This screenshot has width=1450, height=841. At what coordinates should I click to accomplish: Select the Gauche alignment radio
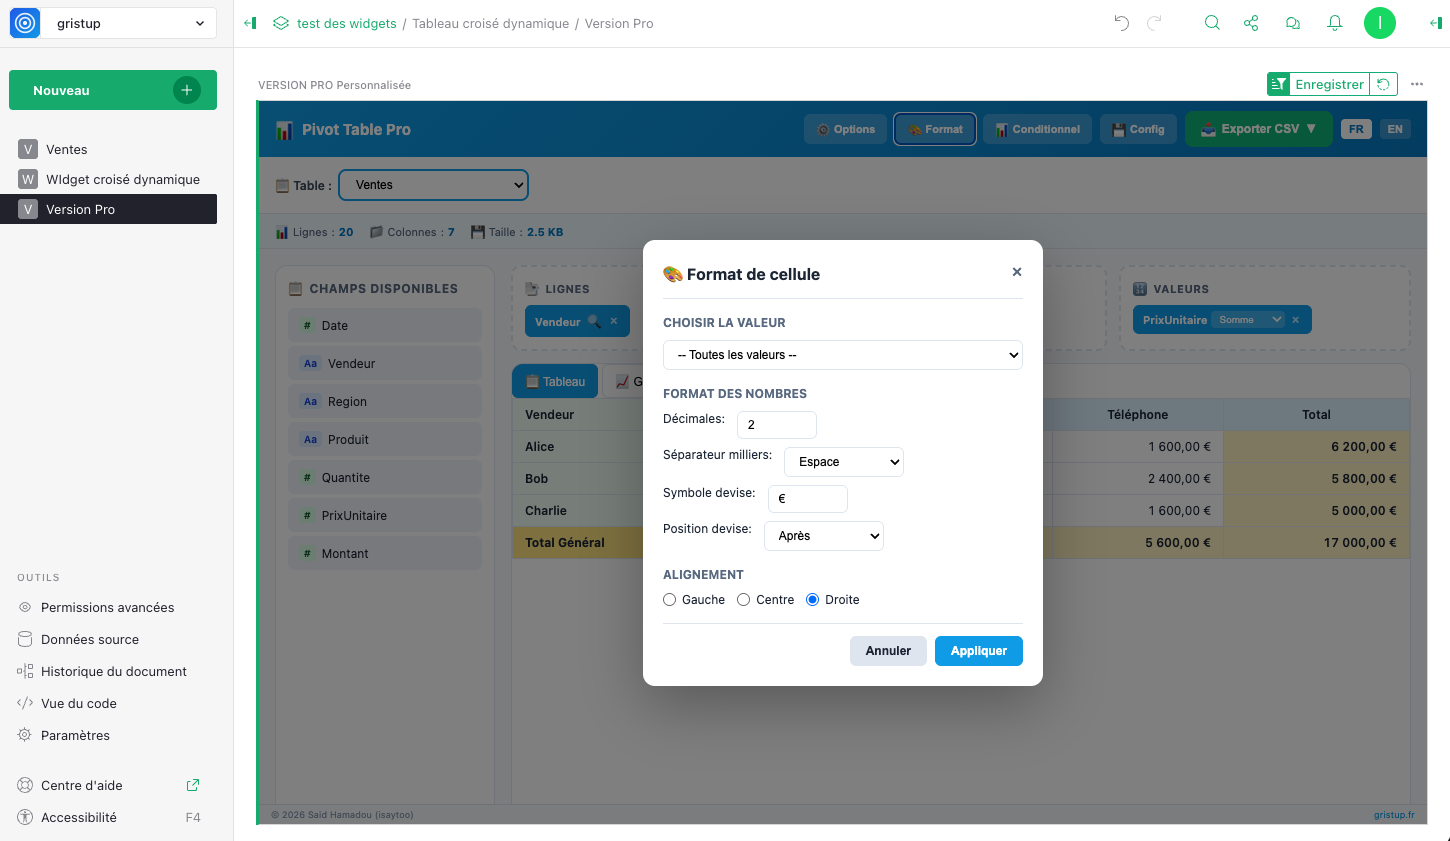(670, 600)
